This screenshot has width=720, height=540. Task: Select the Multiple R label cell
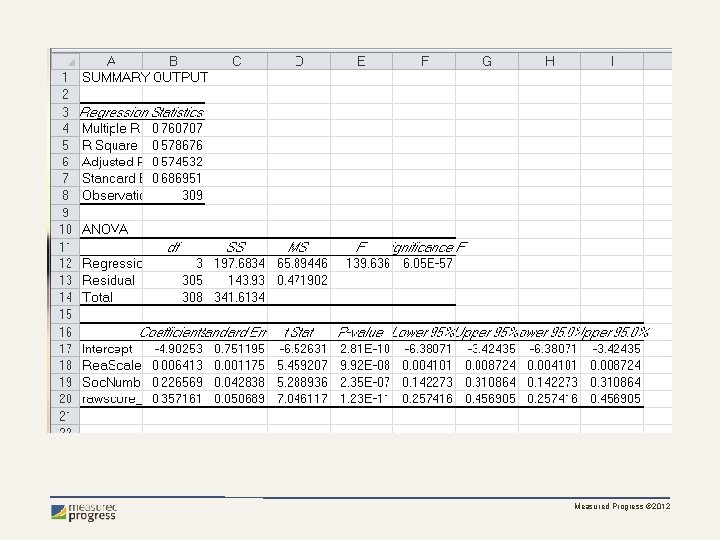point(111,129)
